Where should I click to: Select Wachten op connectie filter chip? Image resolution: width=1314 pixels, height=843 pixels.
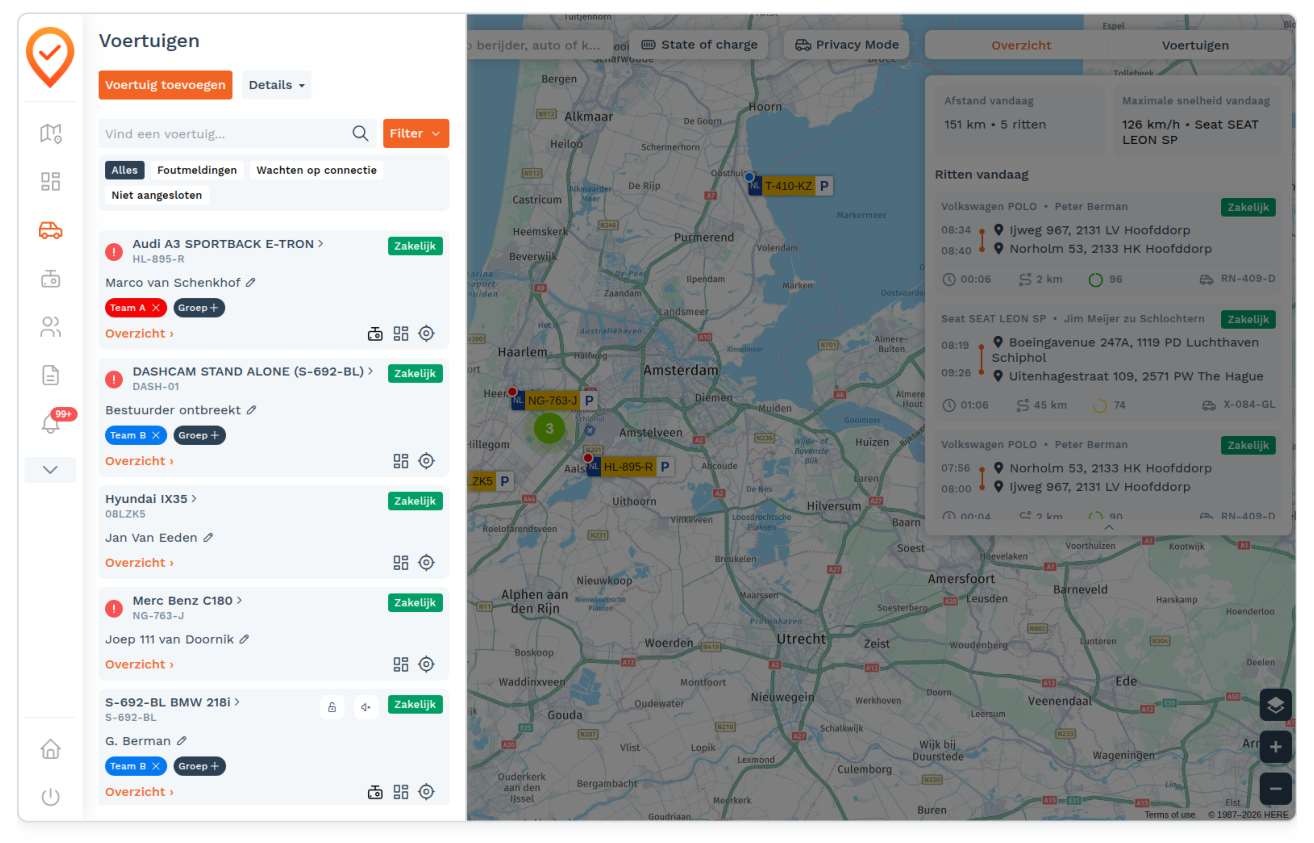point(316,170)
